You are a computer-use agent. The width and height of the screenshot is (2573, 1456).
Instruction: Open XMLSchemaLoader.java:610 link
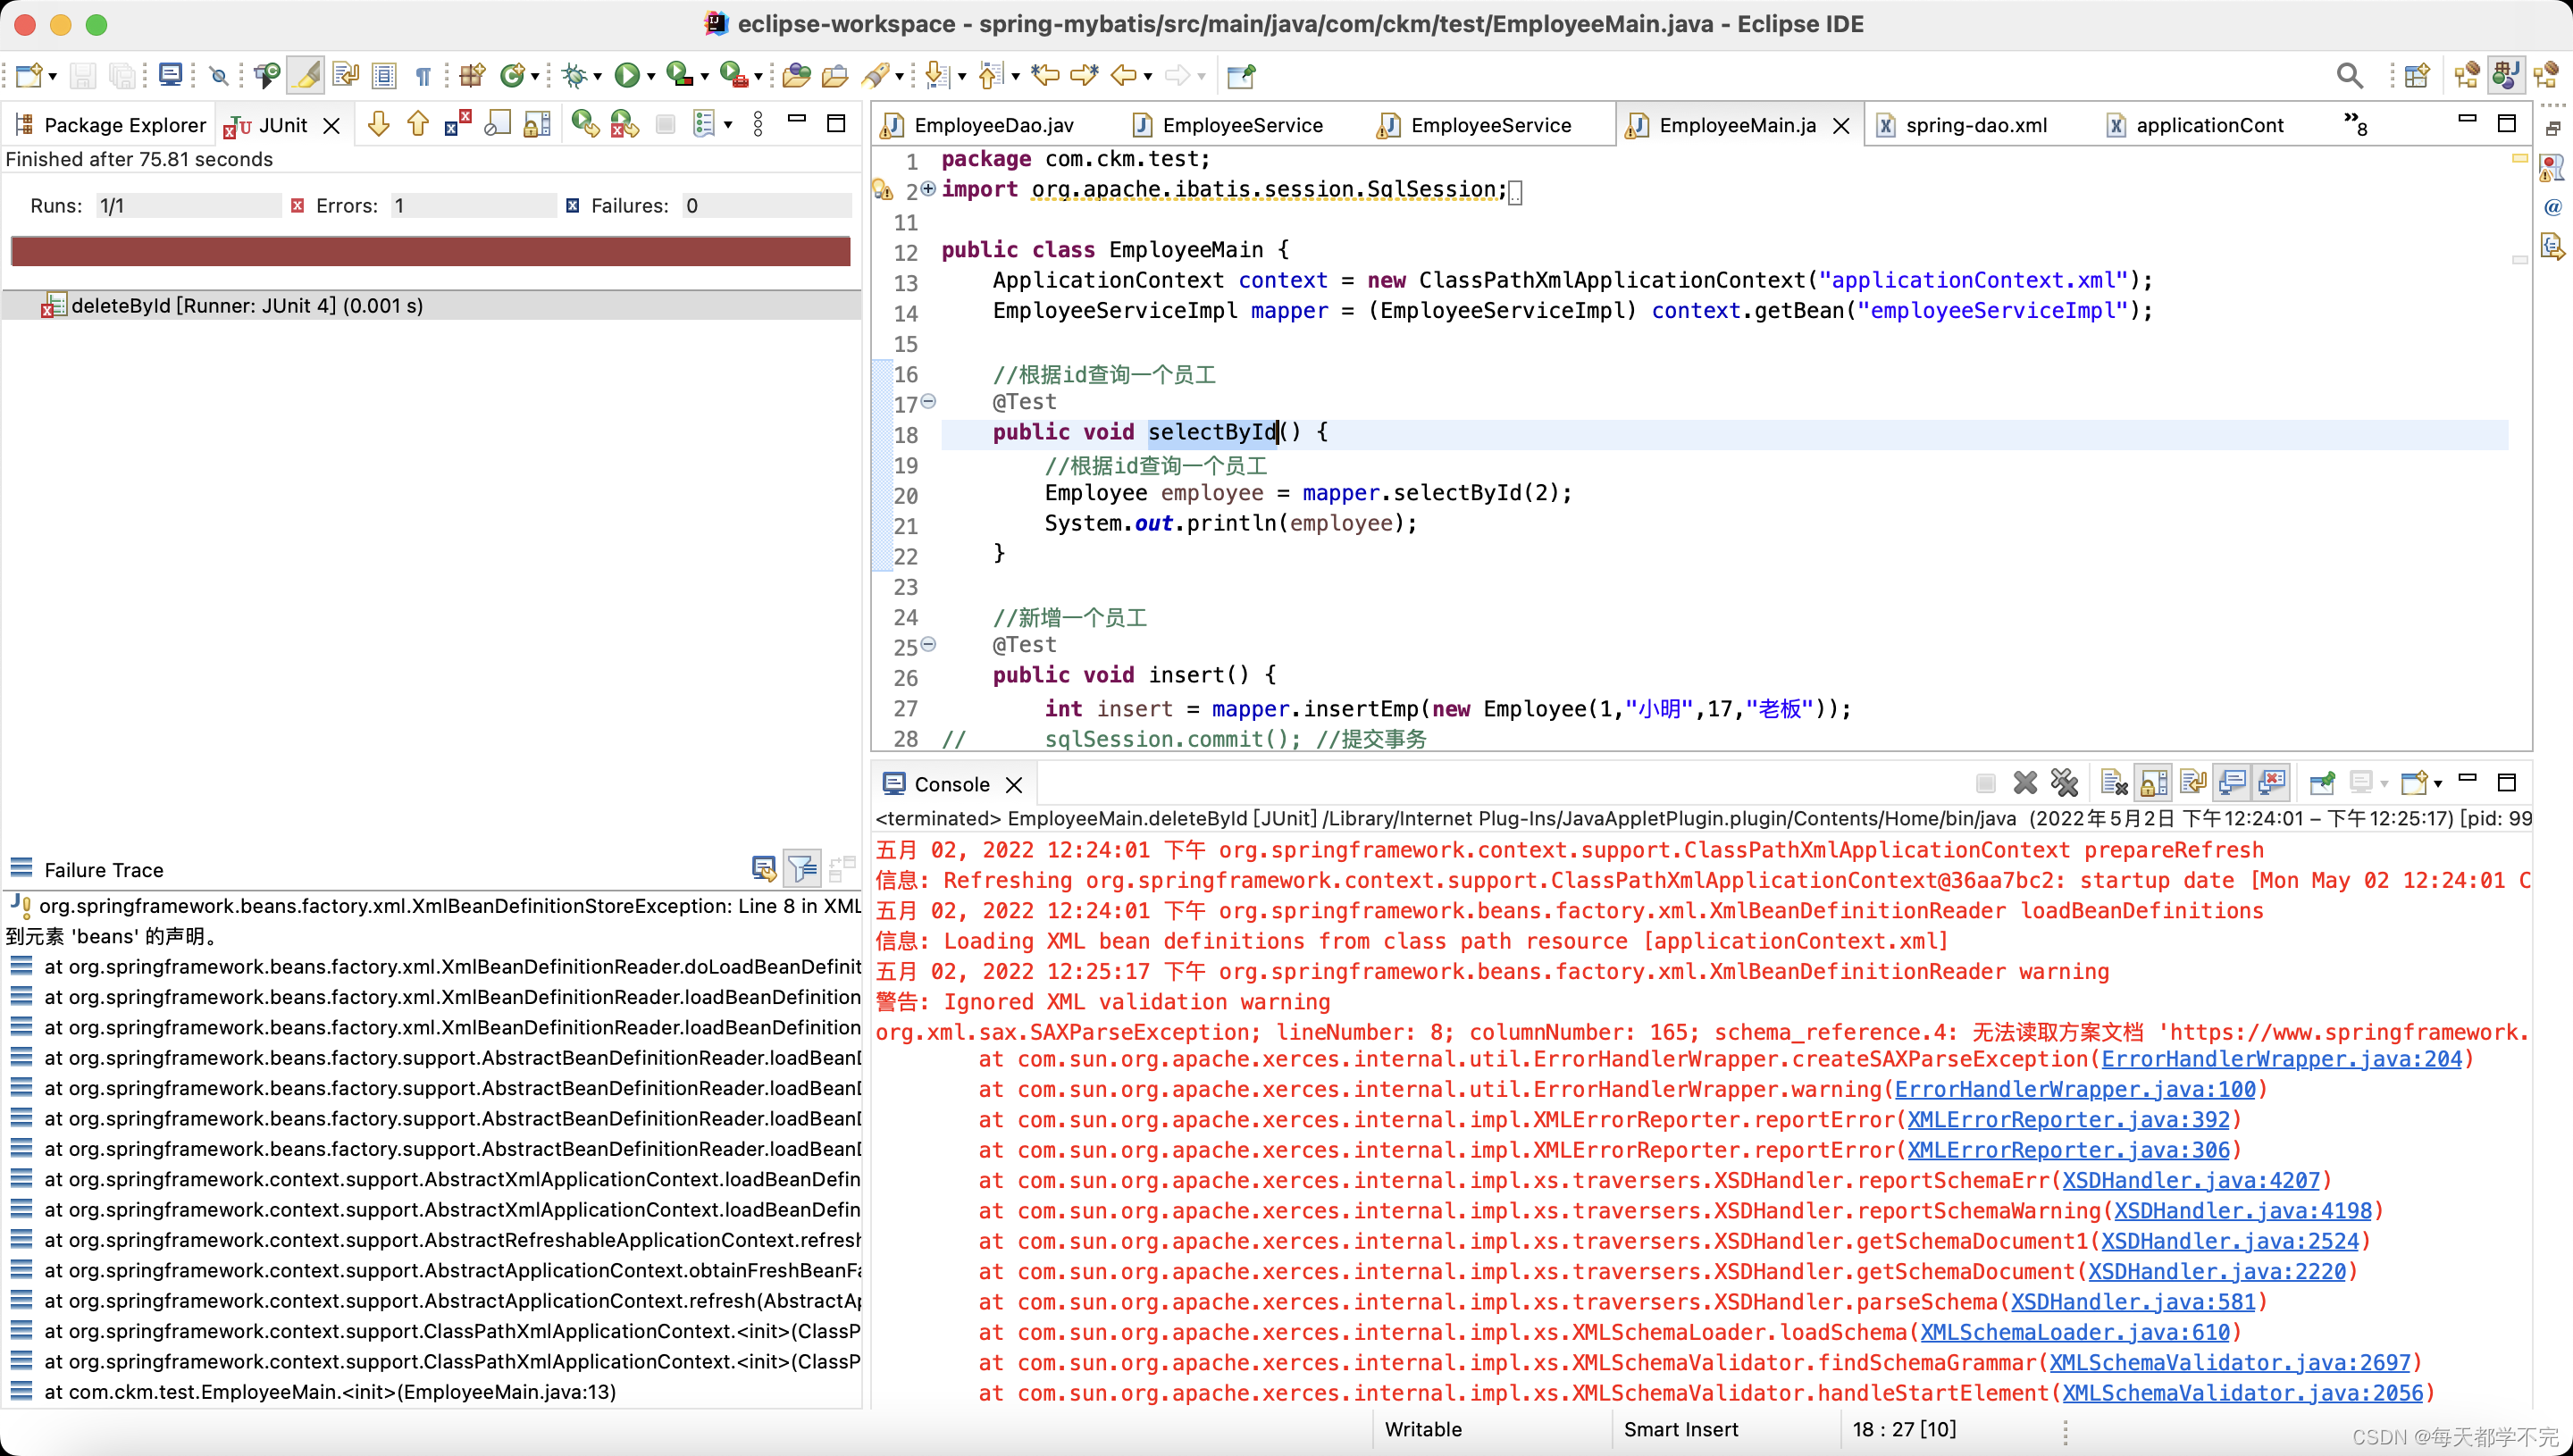point(2074,1332)
